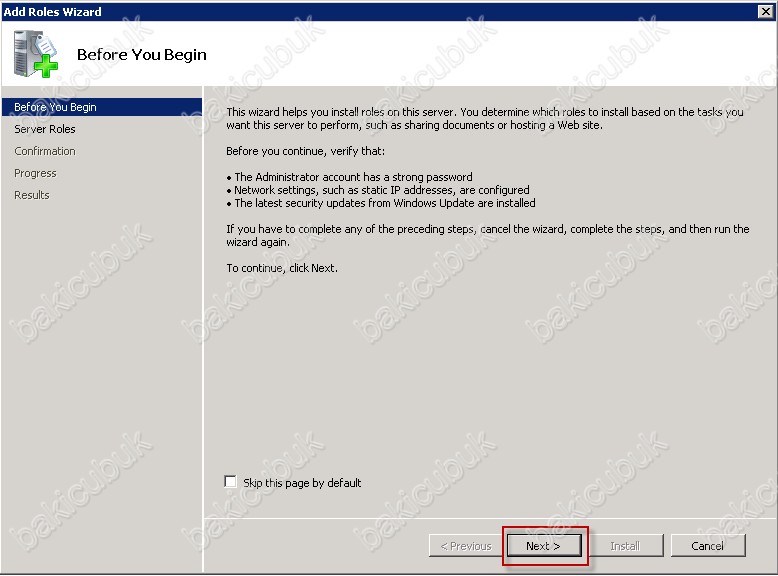Click the Add Roles Wizard title text

(52, 11)
